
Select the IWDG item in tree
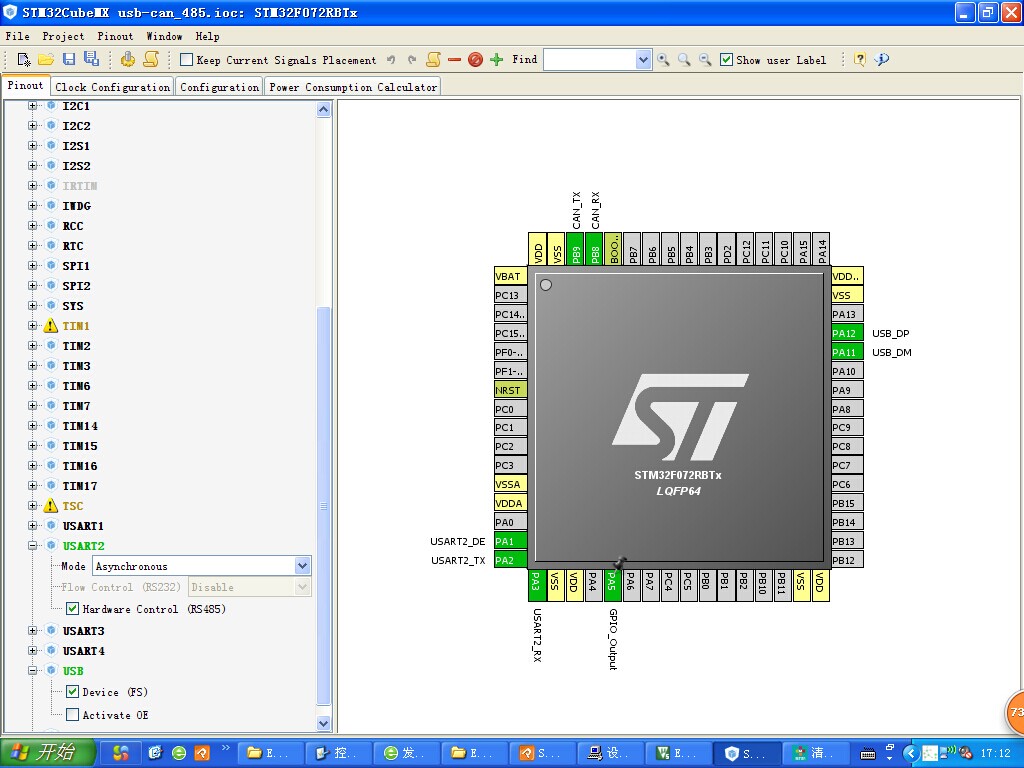(x=76, y=206)
